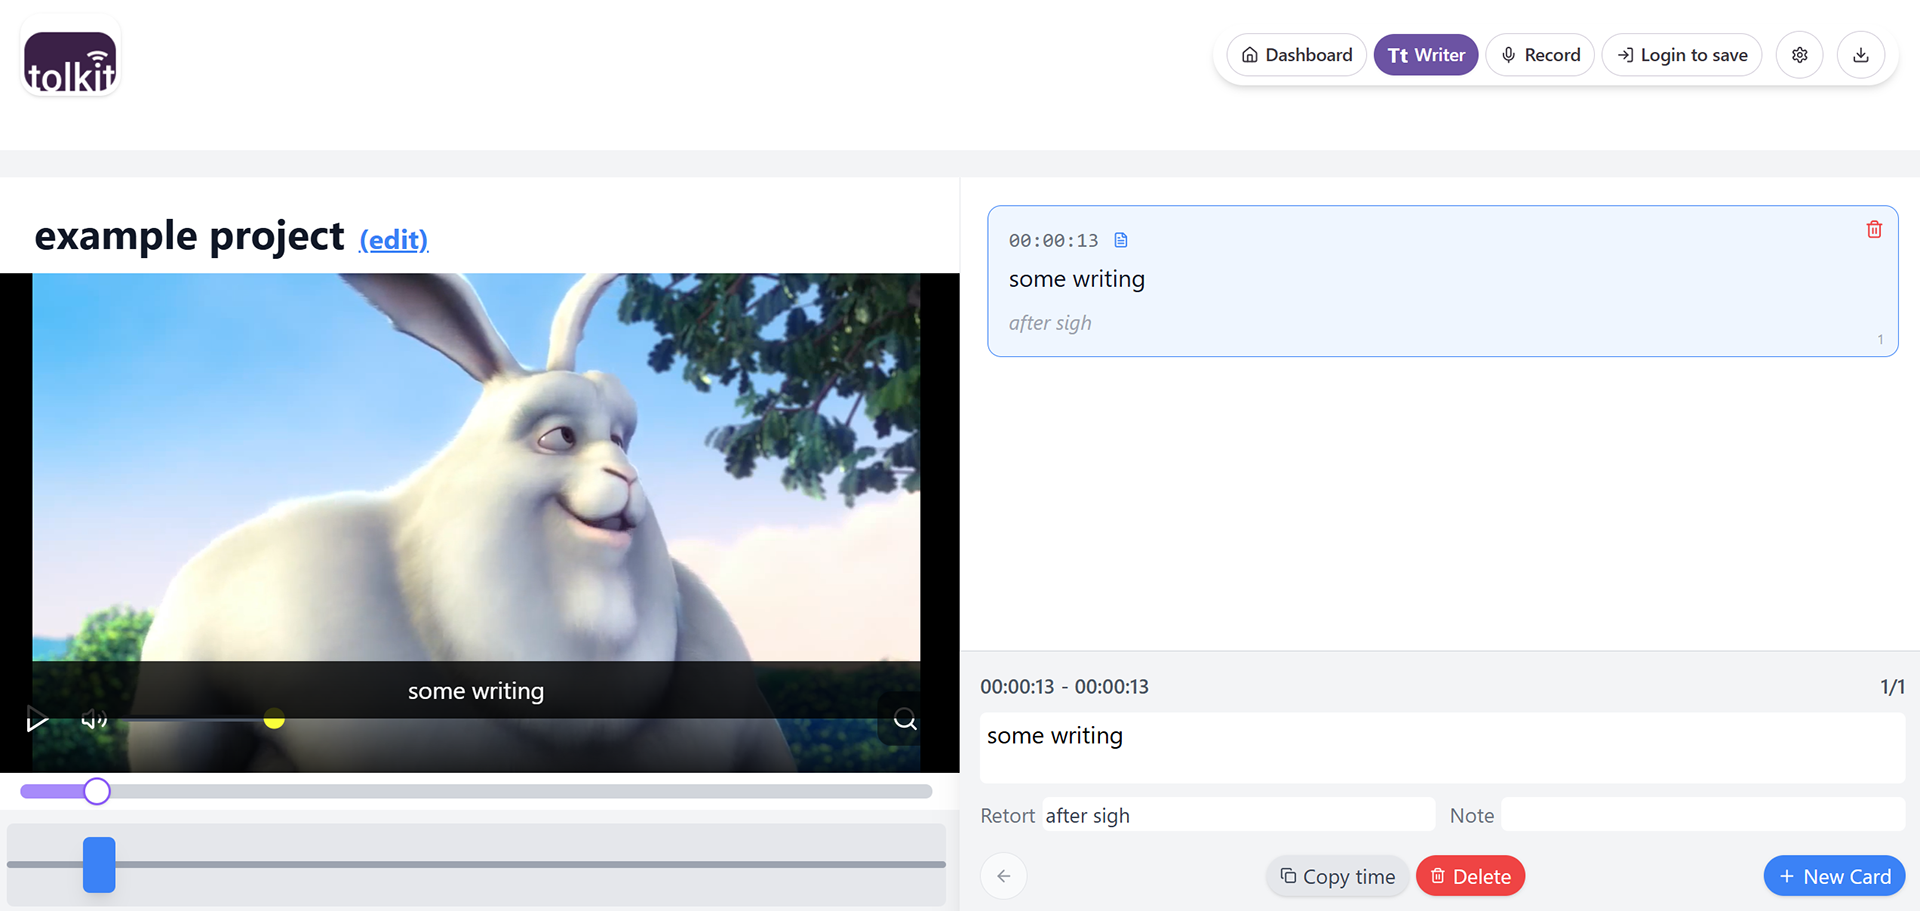Click the '00:00:13 - 00:00:13' time range
This screenshot has height=911, width=1920.
(x=1064, y=687)
